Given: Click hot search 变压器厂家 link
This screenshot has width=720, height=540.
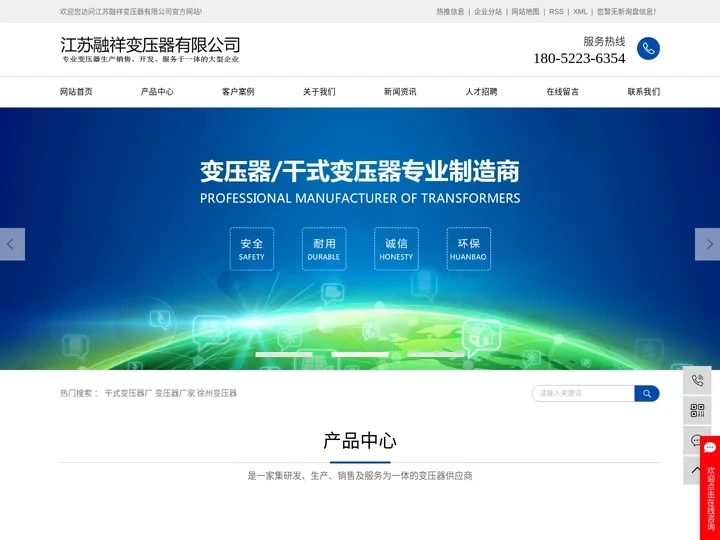Looking at the screenshot, I should coord(175,393).
